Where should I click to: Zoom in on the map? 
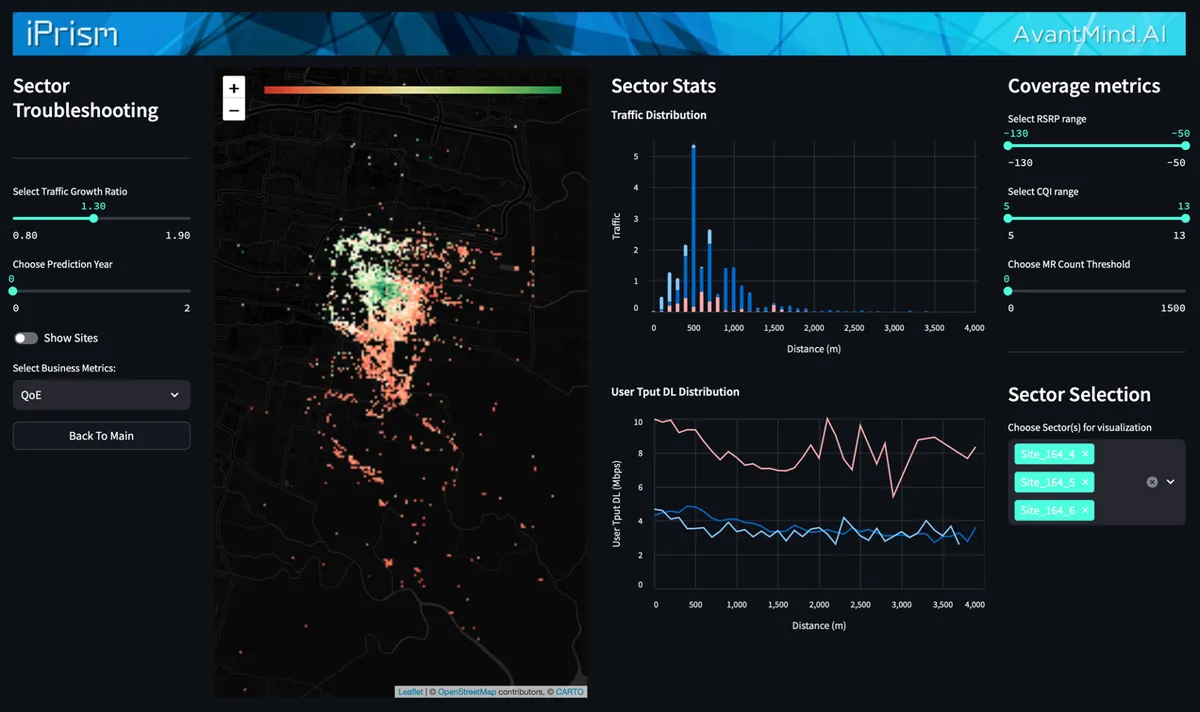(x=233, y=88)
